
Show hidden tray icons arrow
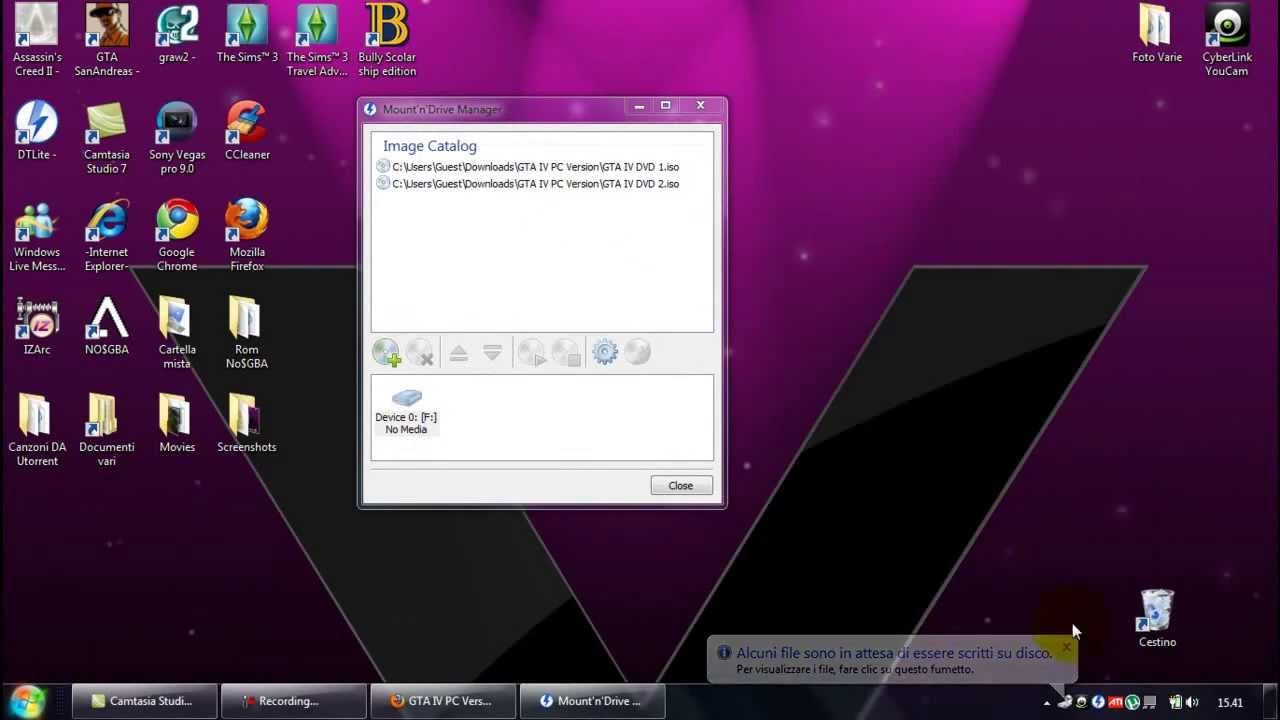[1047, 703]
